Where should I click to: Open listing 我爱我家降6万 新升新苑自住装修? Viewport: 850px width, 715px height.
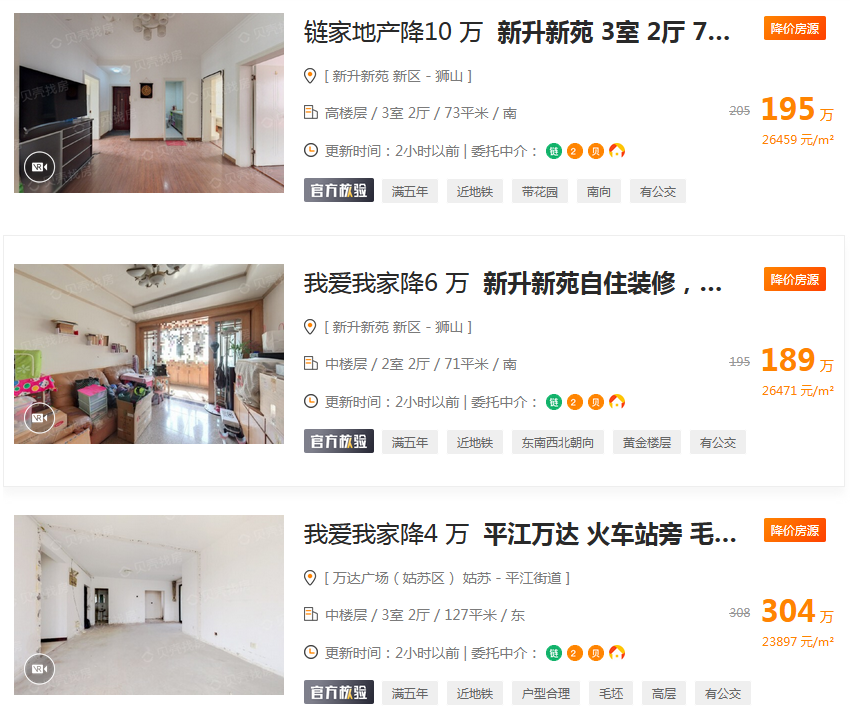(x=513, y=283)
